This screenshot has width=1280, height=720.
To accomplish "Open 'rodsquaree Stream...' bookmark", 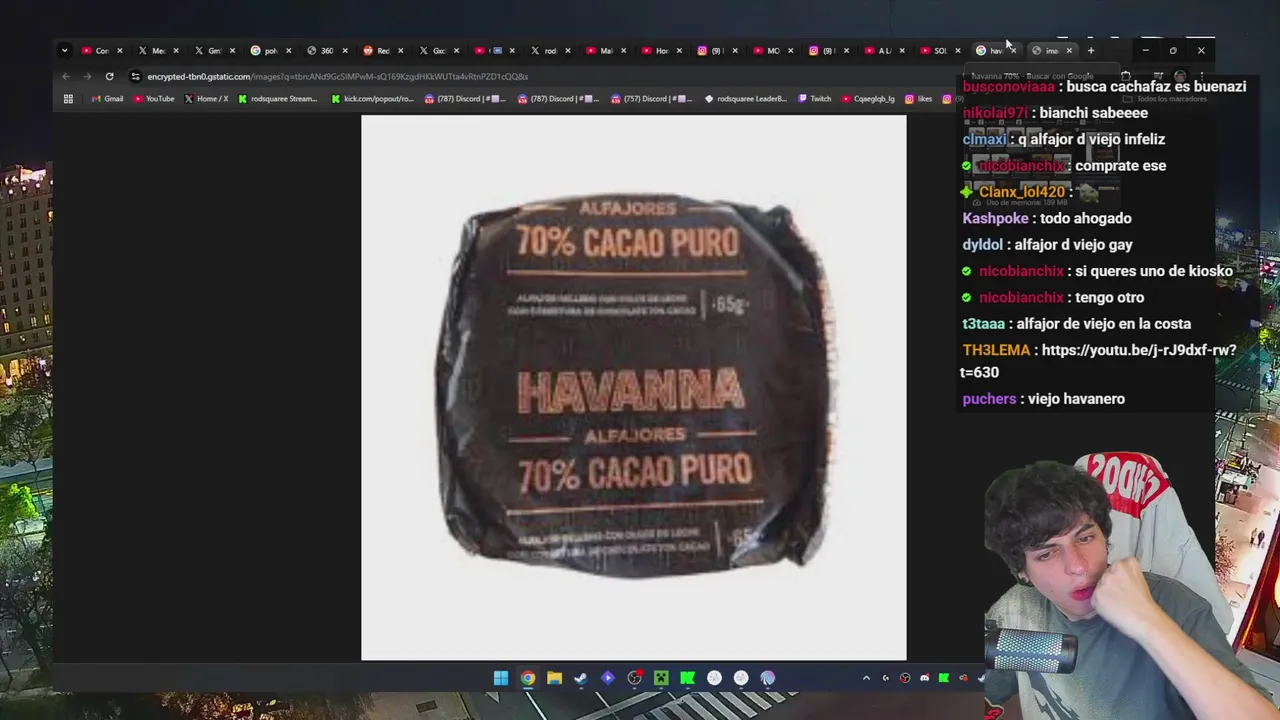I will pyautogui.click(x=278, y=99).
